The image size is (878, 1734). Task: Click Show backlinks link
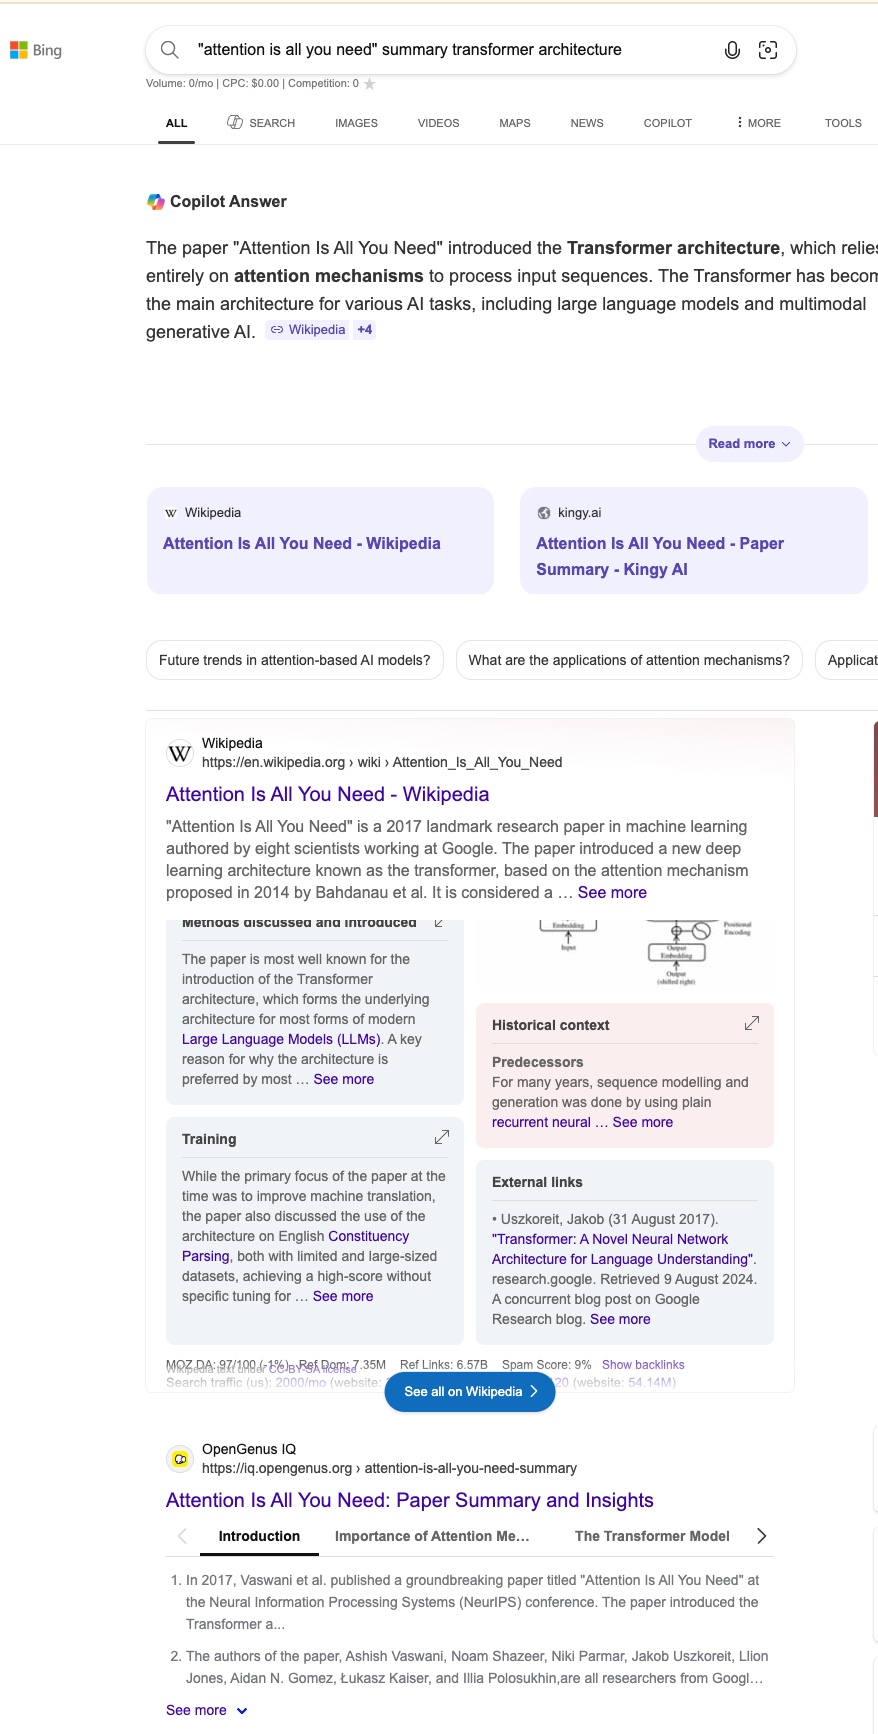coord(643,1364)
